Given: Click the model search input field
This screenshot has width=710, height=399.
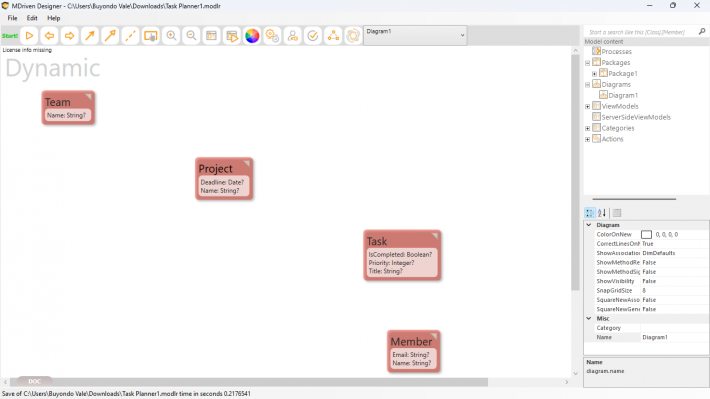Looking at the screenshot, I should (640, 32).
